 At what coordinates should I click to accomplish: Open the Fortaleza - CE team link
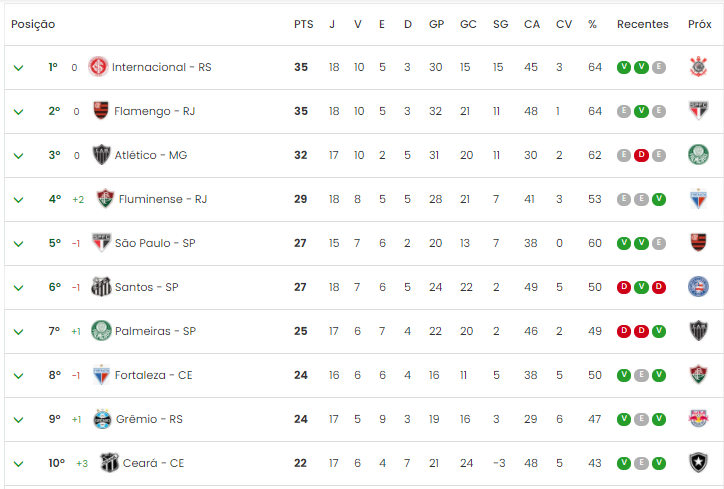(153, 375)
